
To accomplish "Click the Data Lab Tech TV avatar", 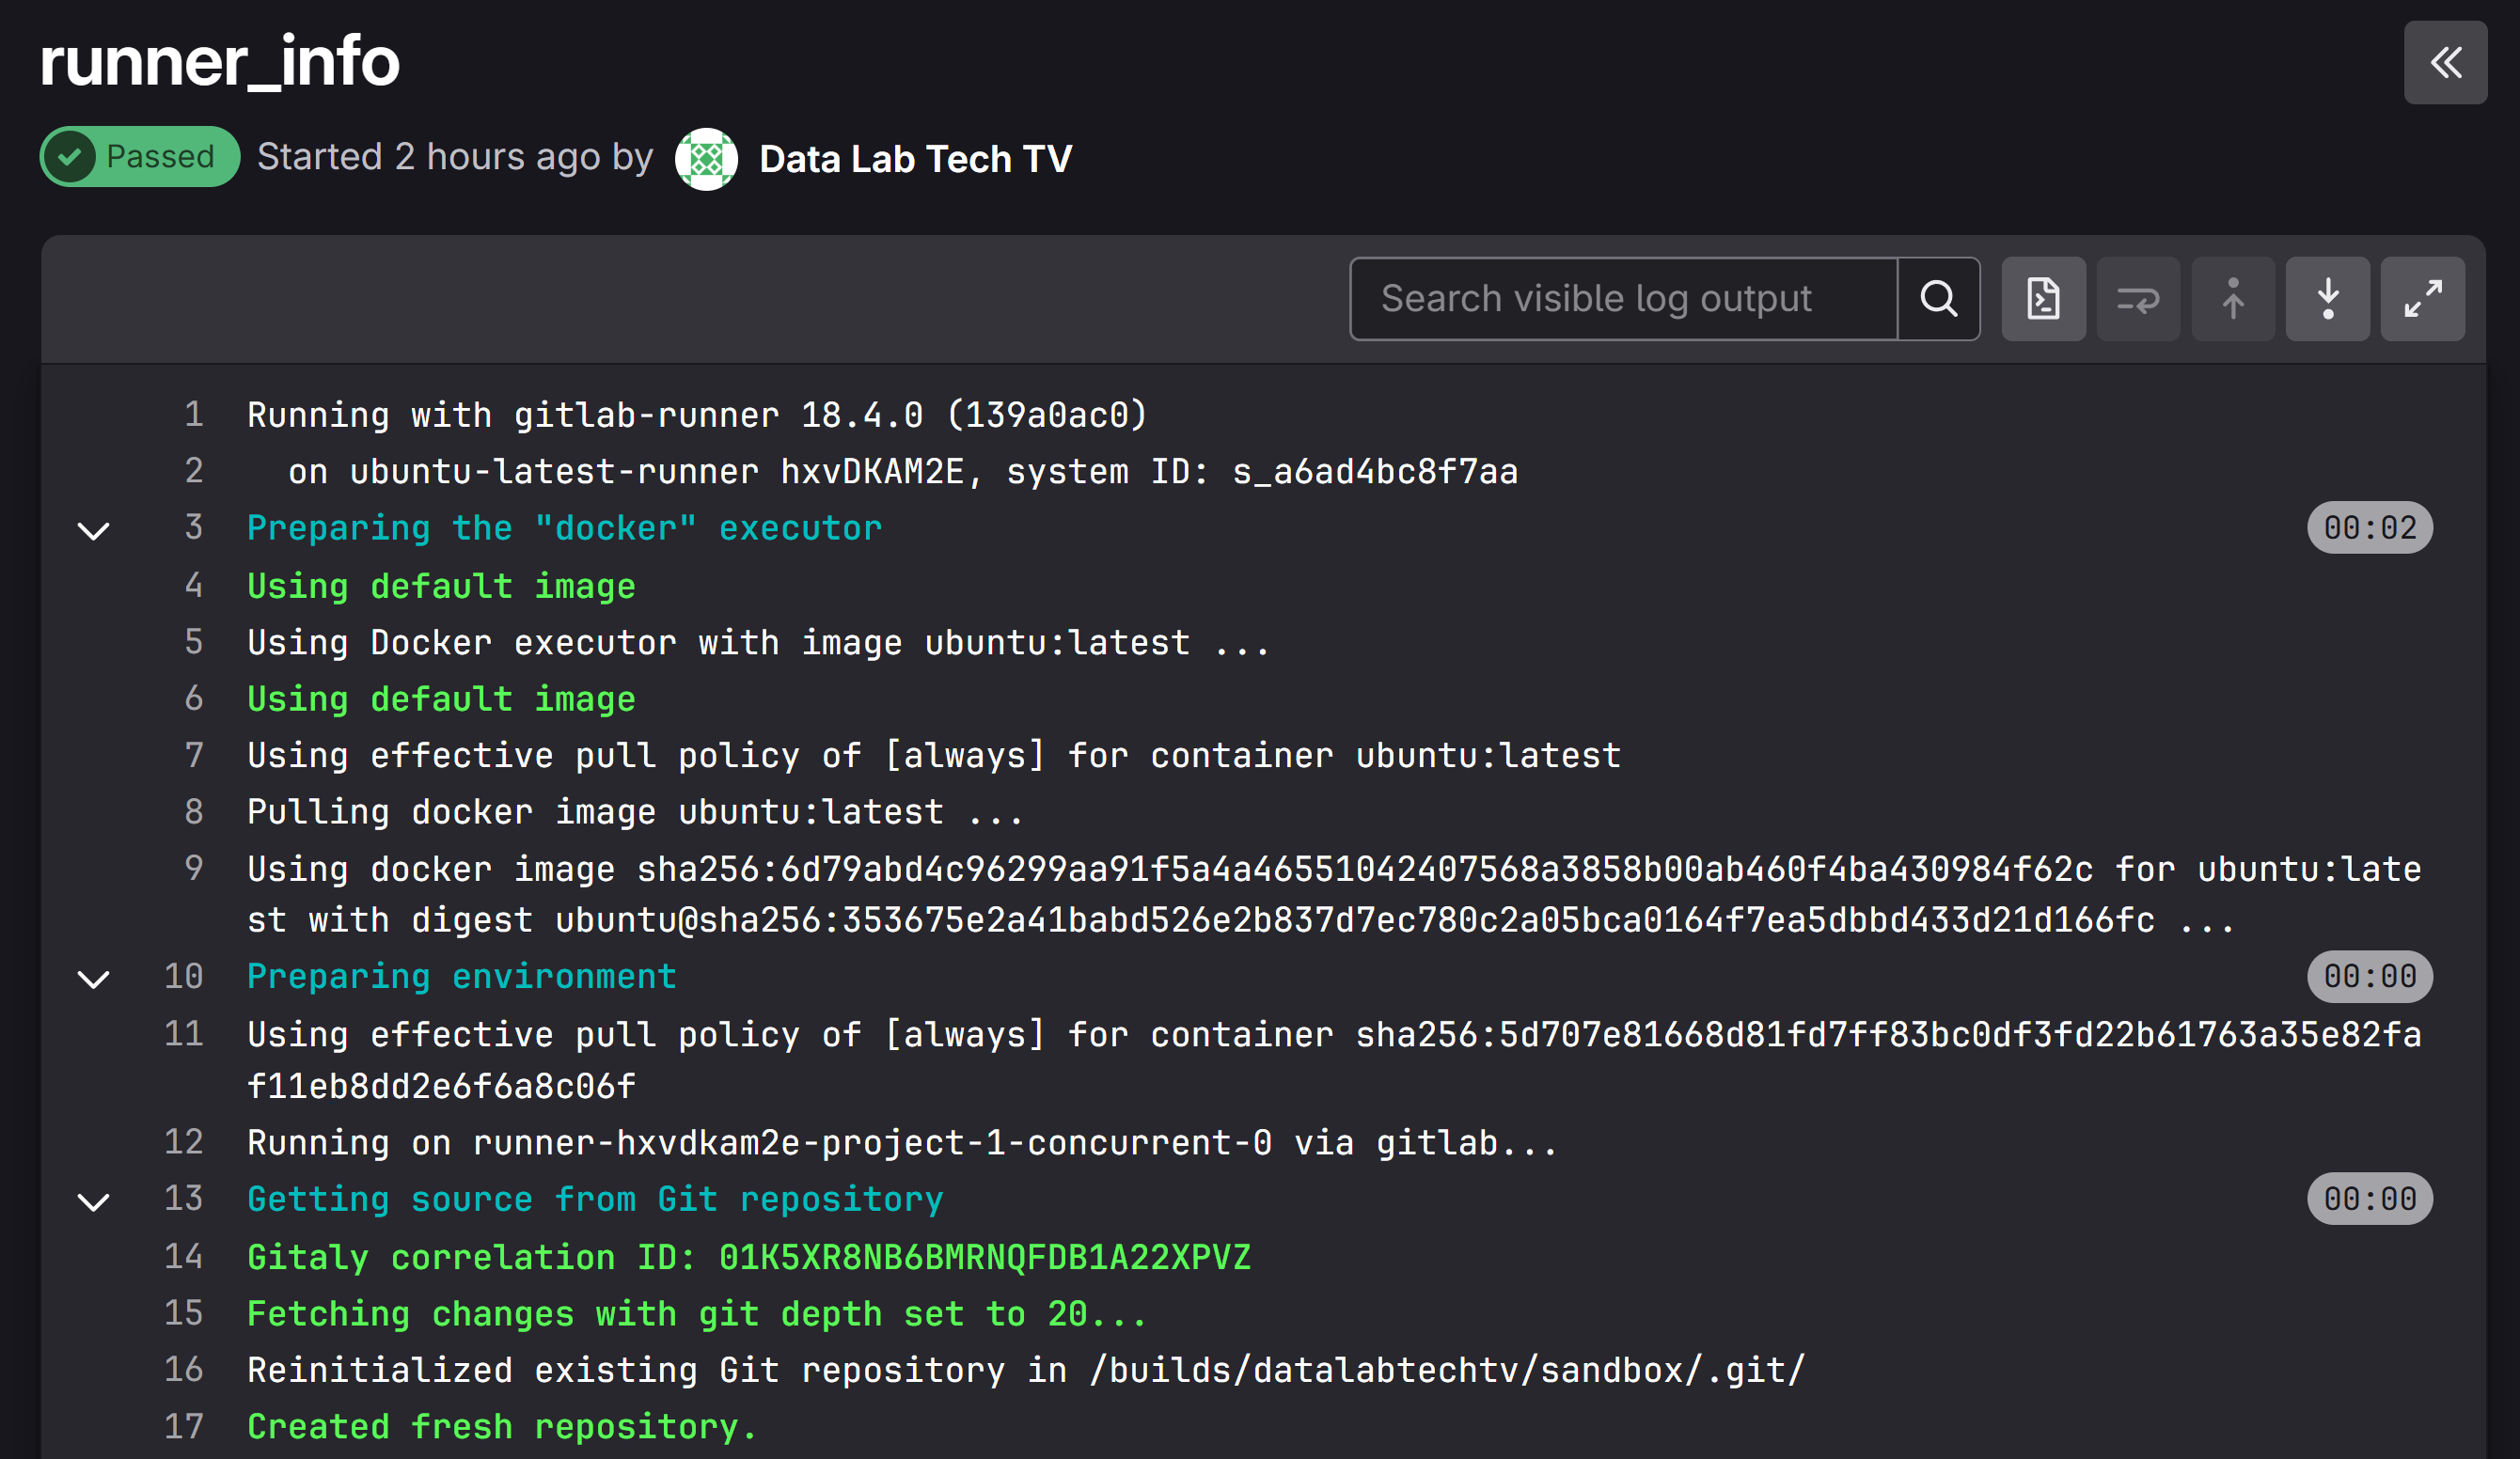I will pos(706,159).
